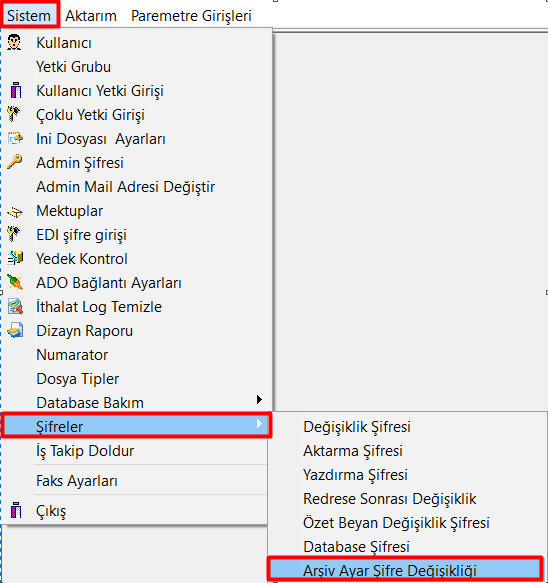Click the Mektuplar envelope icon

tap(15, 212)
